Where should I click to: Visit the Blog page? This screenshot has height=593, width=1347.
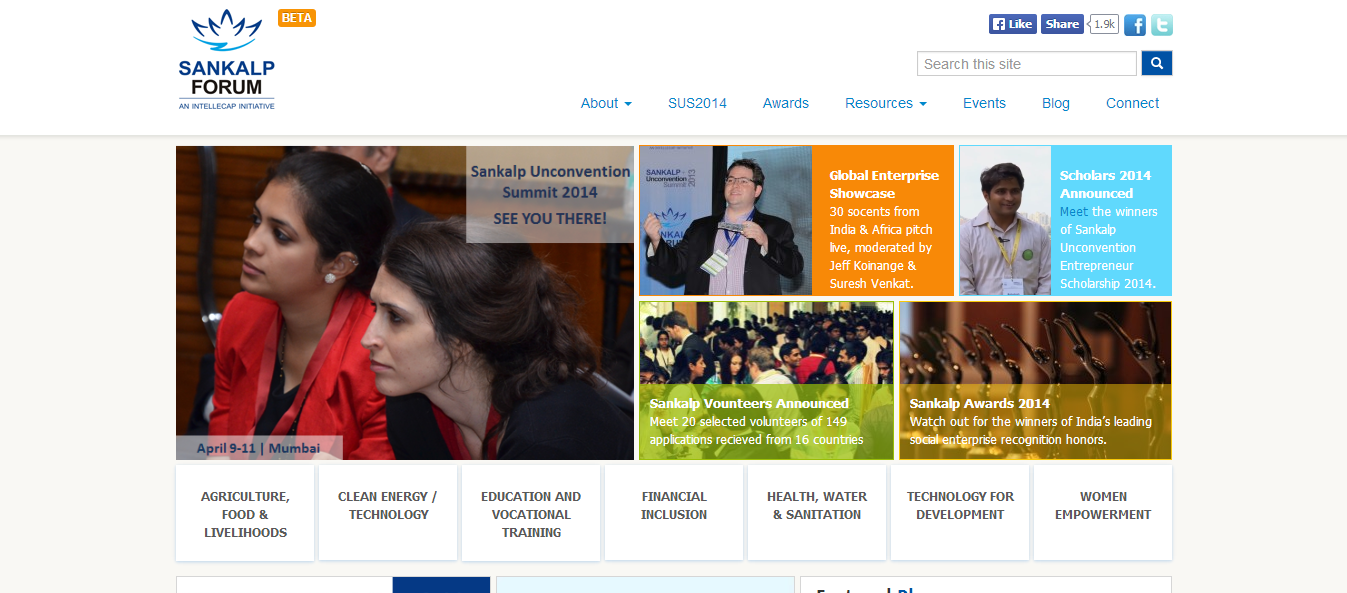1056,103
